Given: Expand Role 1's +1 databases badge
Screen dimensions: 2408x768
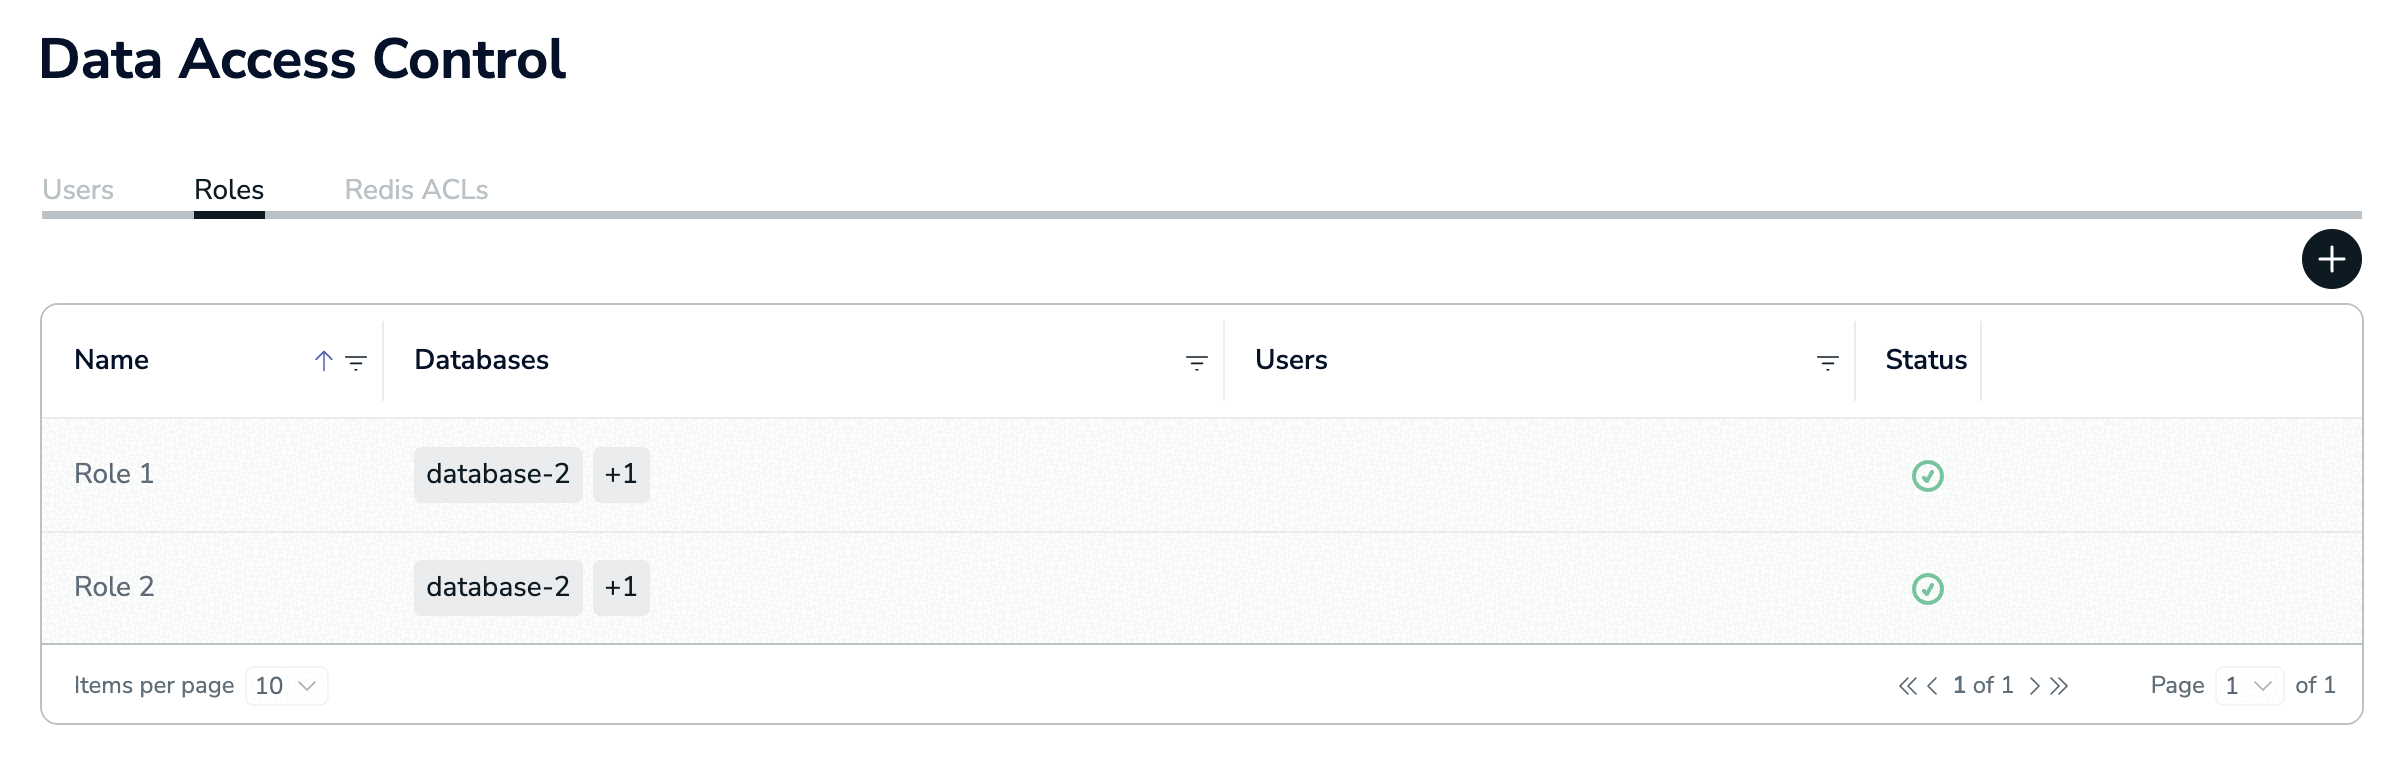Looking at the screenshot, I should [x=621, y=475].
